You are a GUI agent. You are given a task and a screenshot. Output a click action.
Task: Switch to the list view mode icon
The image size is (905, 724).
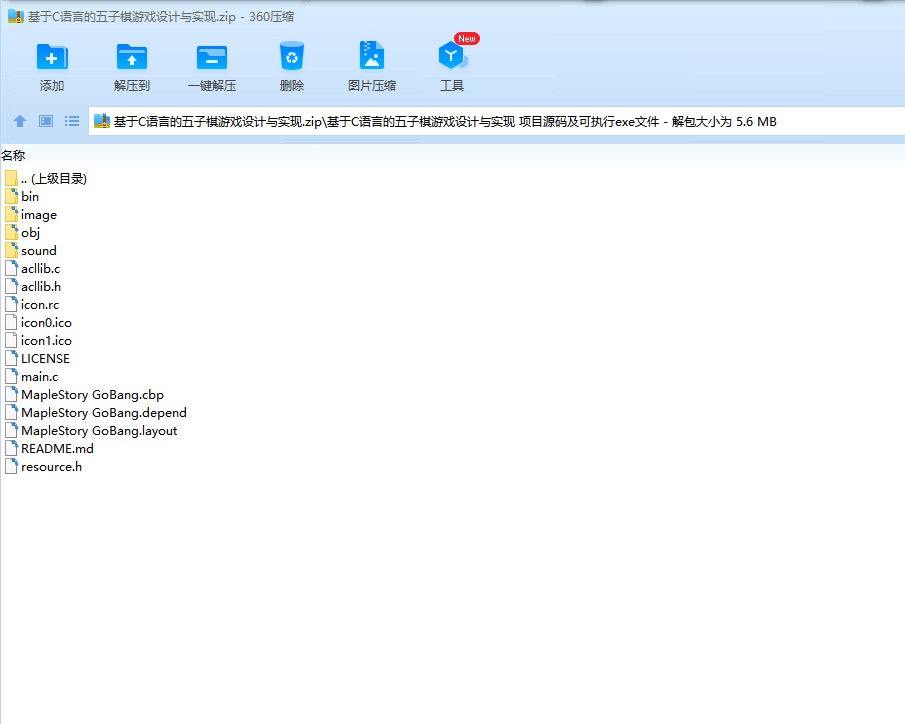coord(72,121)
